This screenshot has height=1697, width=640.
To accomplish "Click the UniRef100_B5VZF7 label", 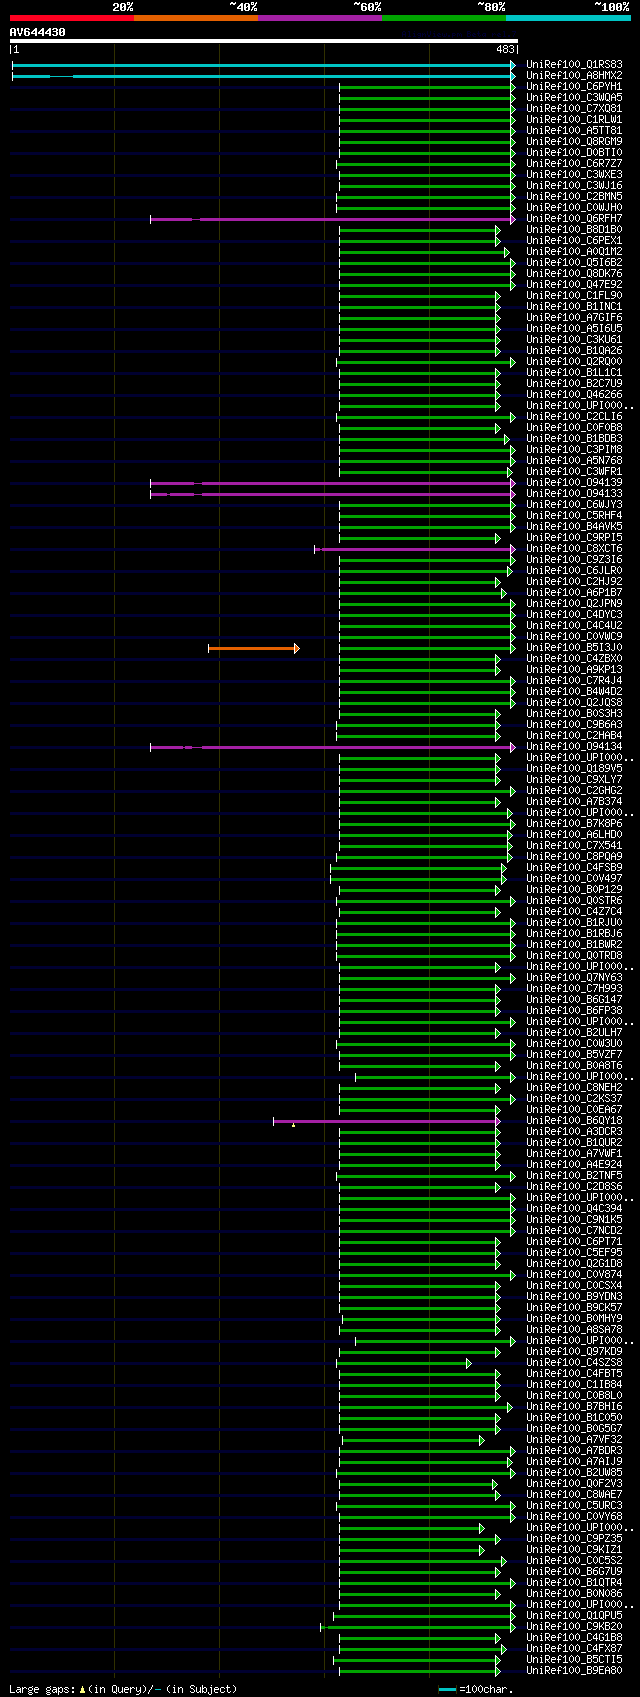I will [574, 1055].
